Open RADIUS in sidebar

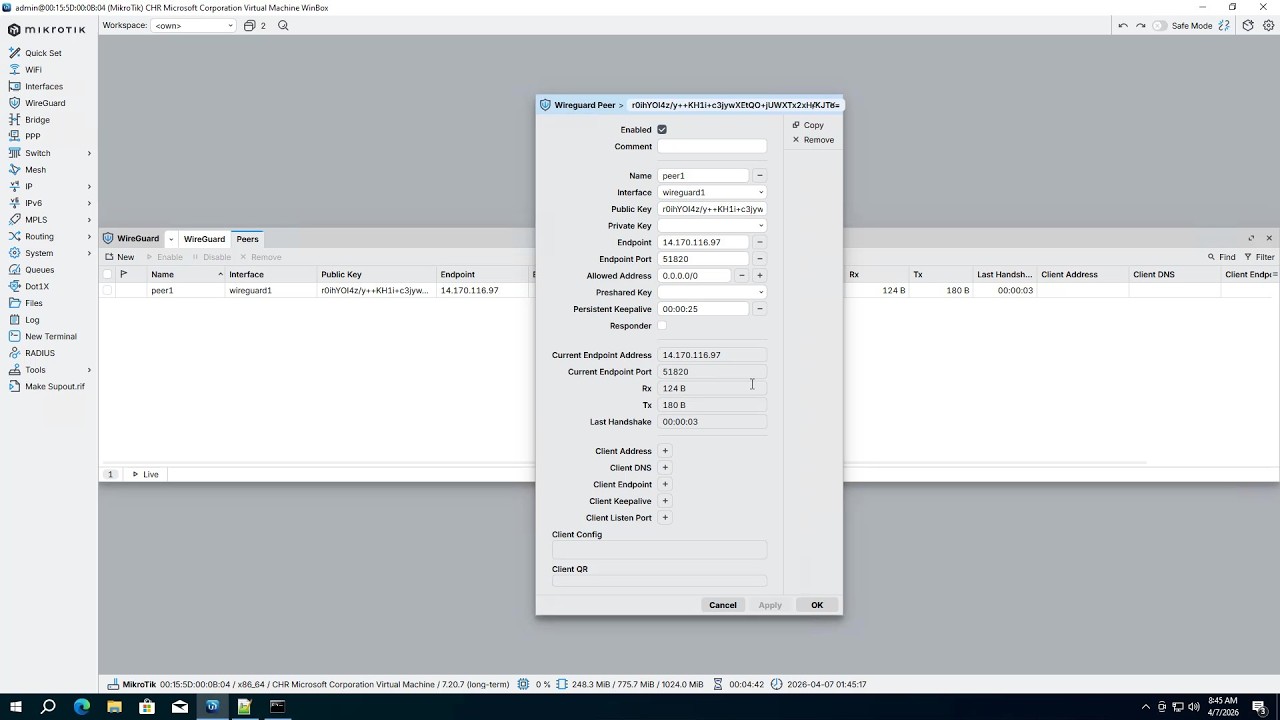tap(40, 353)
